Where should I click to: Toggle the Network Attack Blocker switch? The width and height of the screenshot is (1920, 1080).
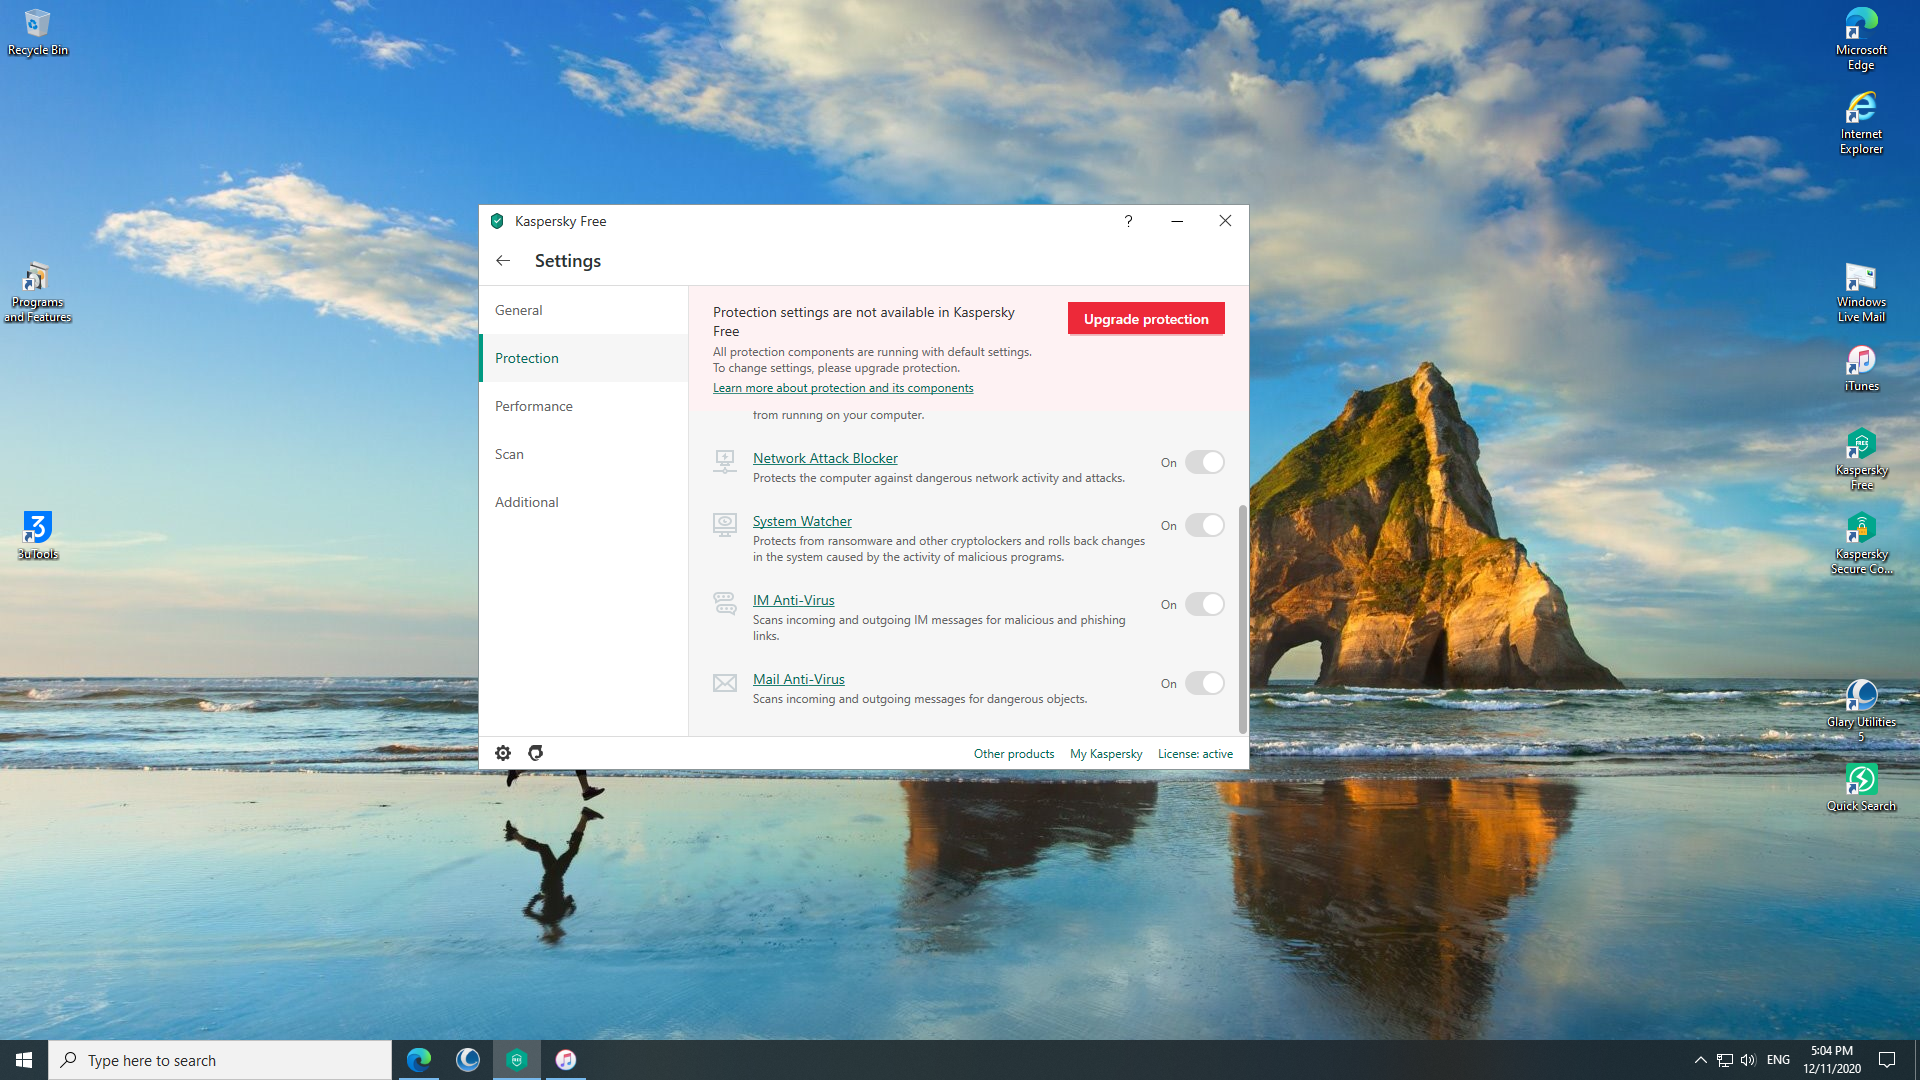(x=1204, y=462)
